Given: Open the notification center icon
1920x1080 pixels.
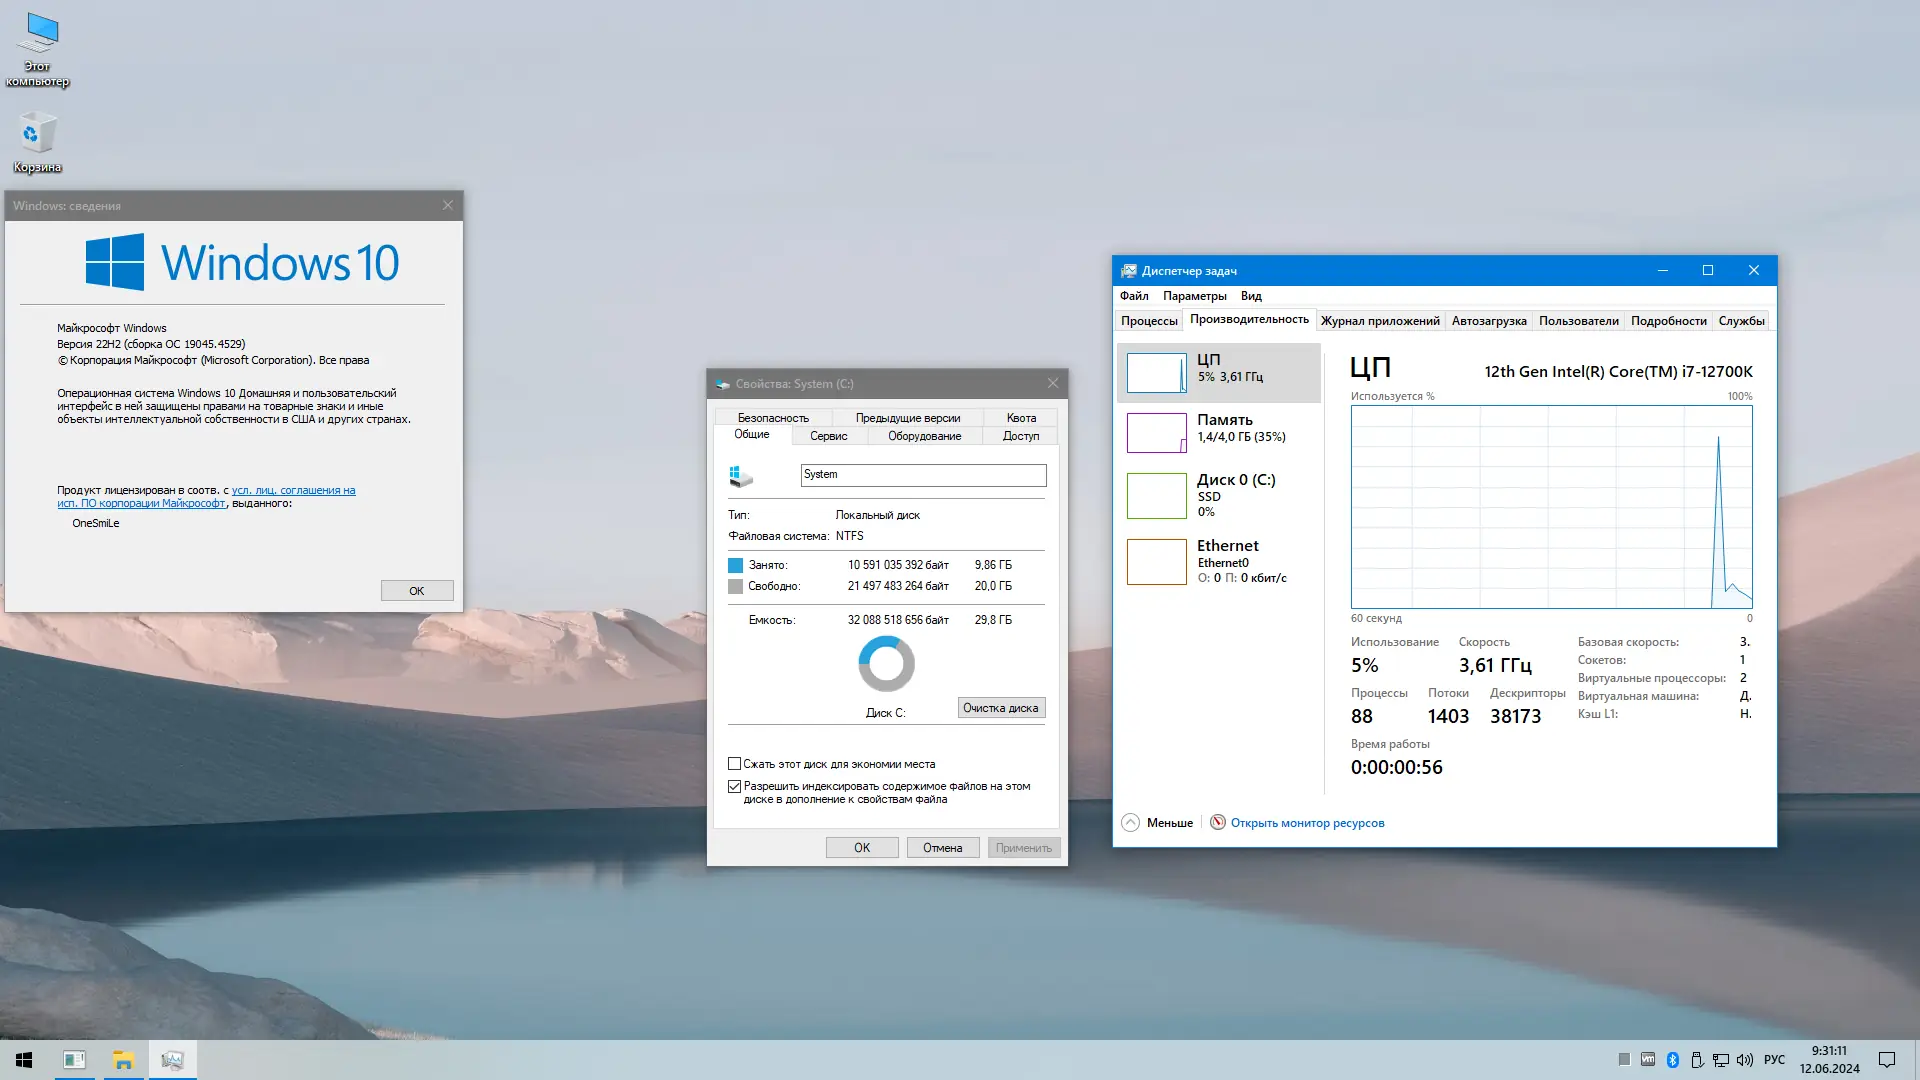Looking at the screenshot, I should [1887, 1060].
